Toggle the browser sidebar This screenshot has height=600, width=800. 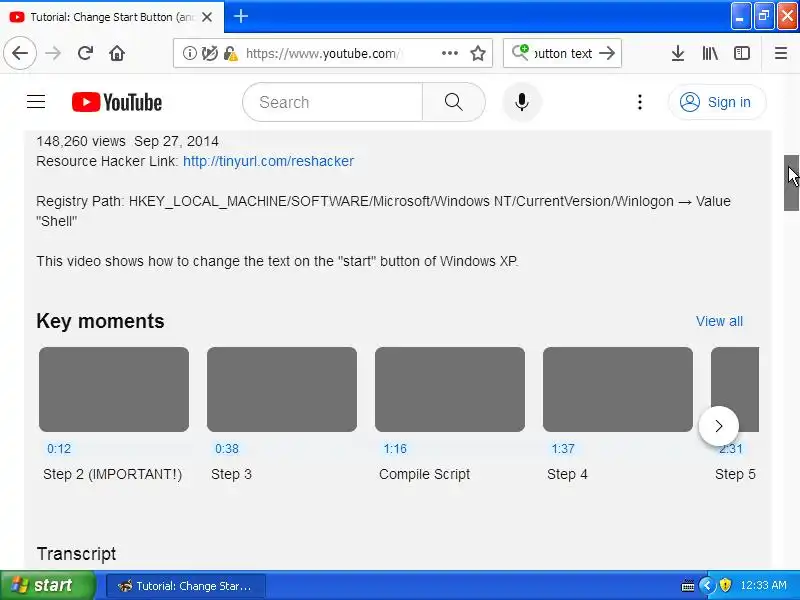click(x=742, y=53)
